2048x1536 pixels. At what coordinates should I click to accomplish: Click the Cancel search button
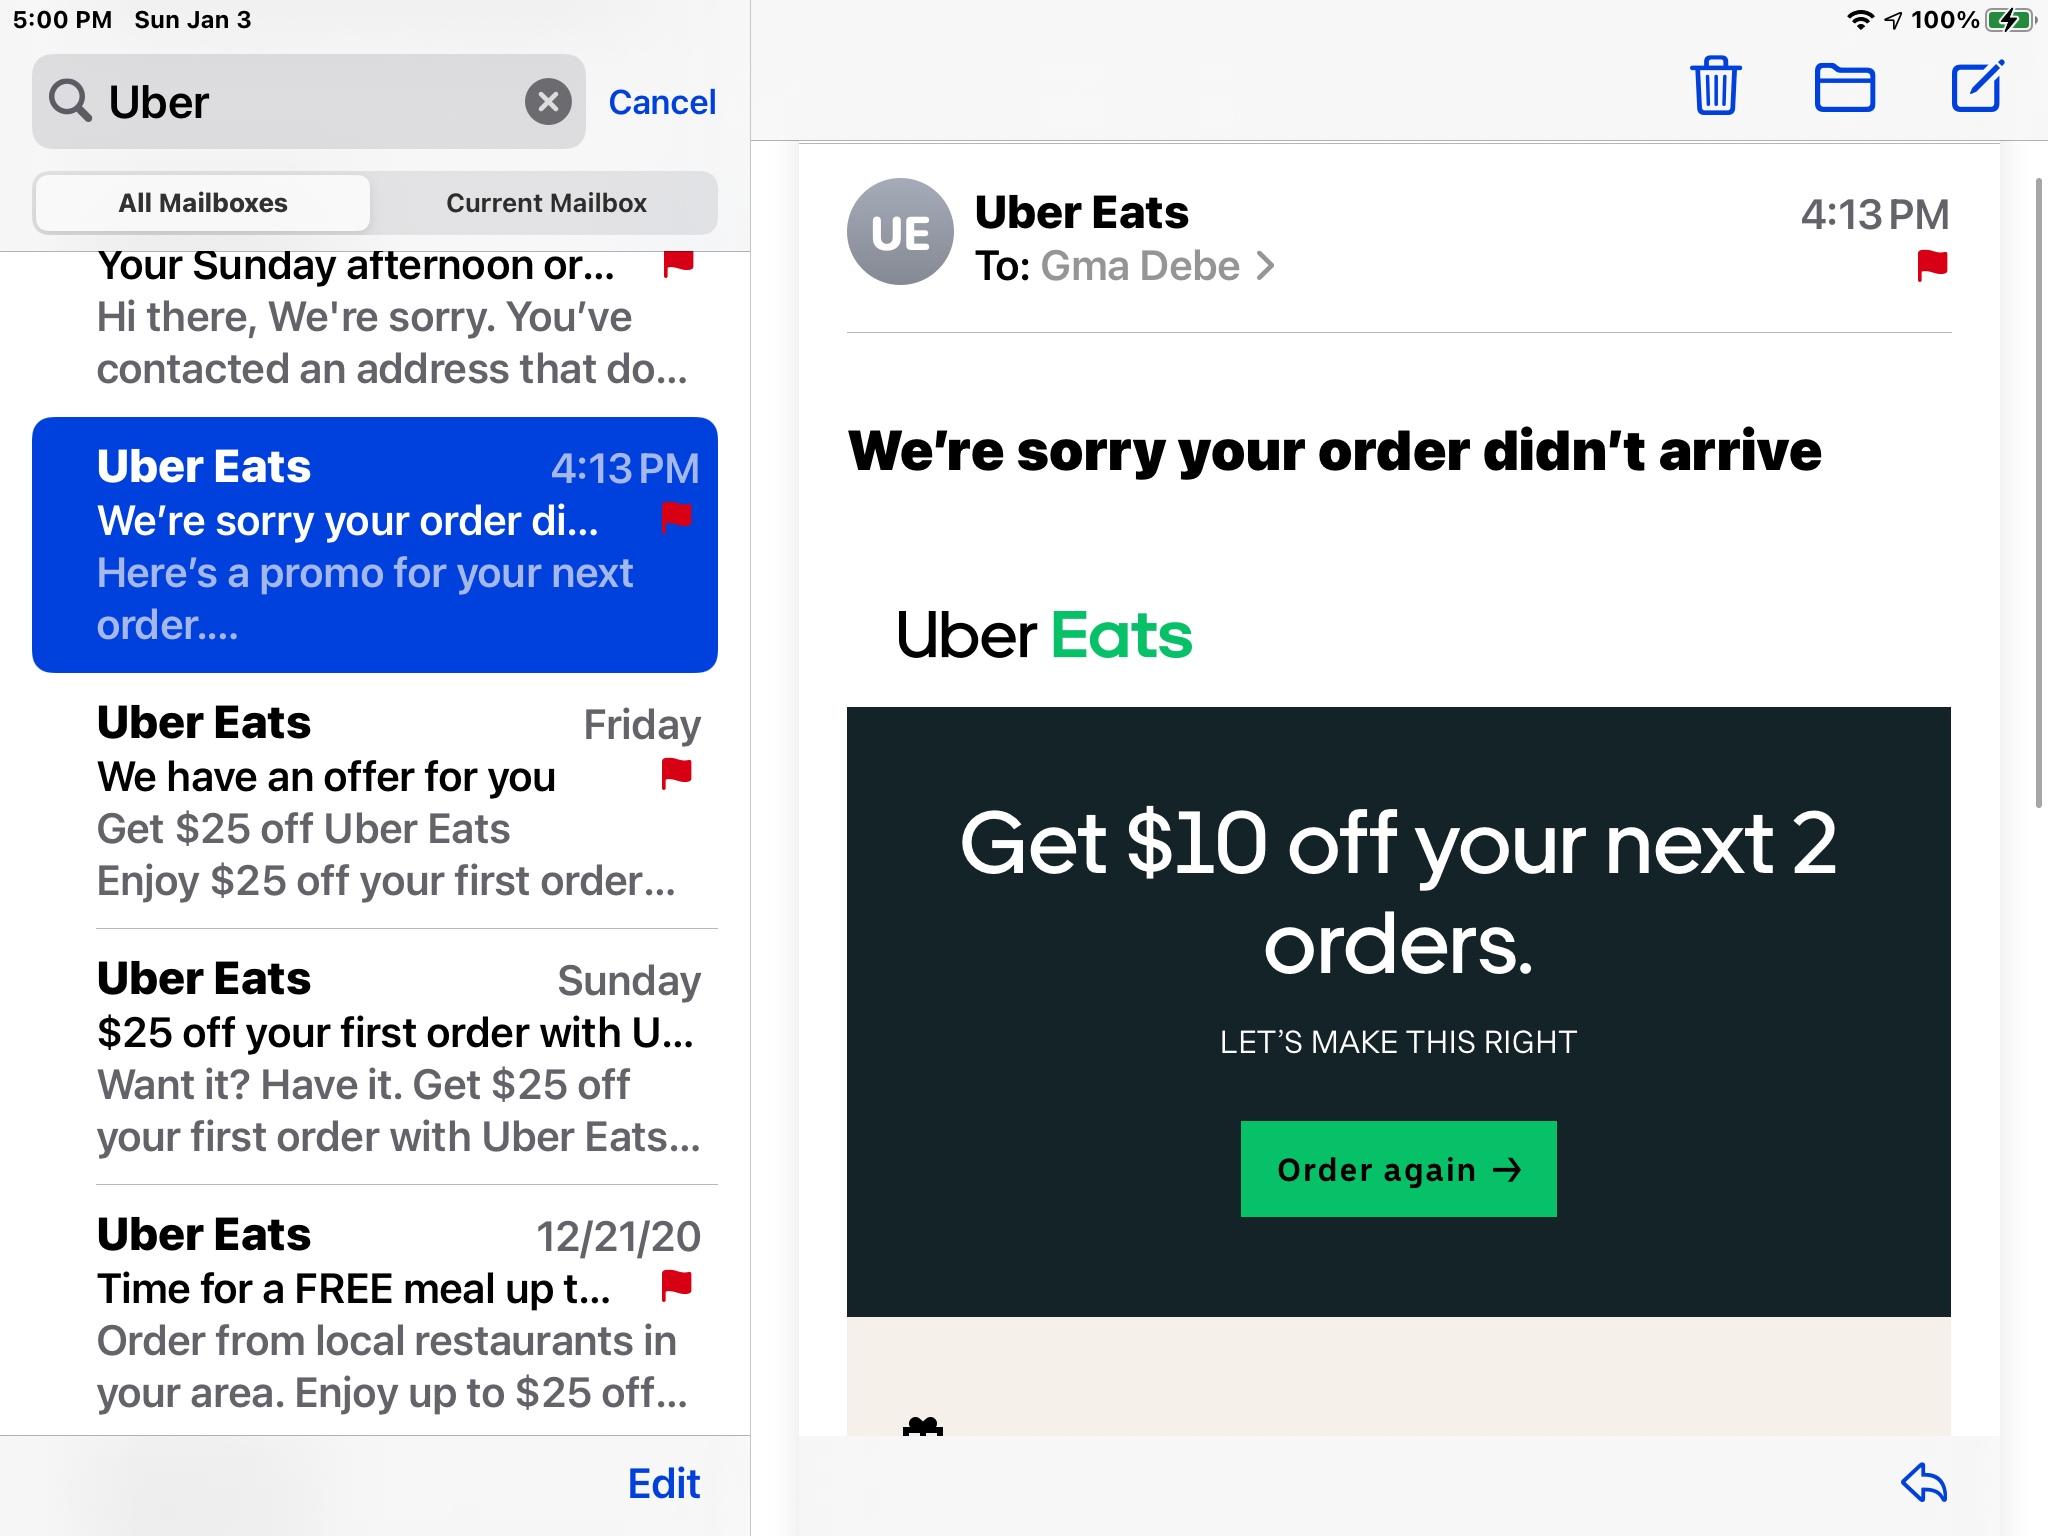click(660, 102)
